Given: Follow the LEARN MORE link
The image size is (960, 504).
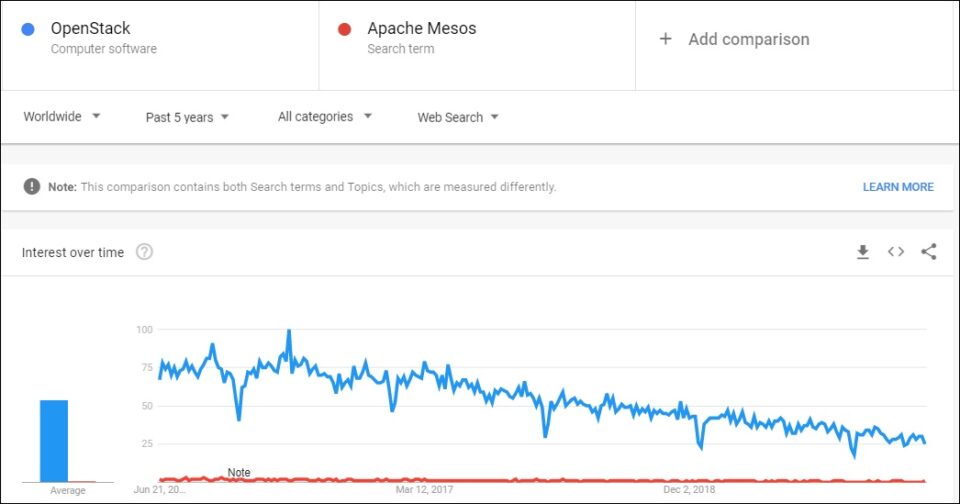Looking at the screenshot, I should click(898, 187).
